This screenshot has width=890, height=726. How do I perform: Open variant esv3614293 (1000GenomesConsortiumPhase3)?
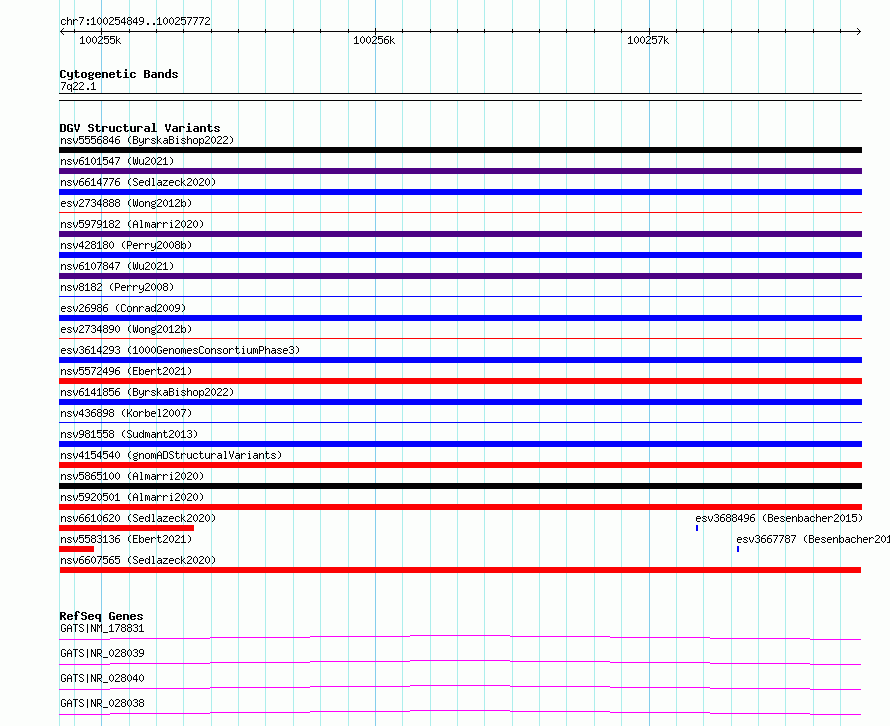coord(180,350)
